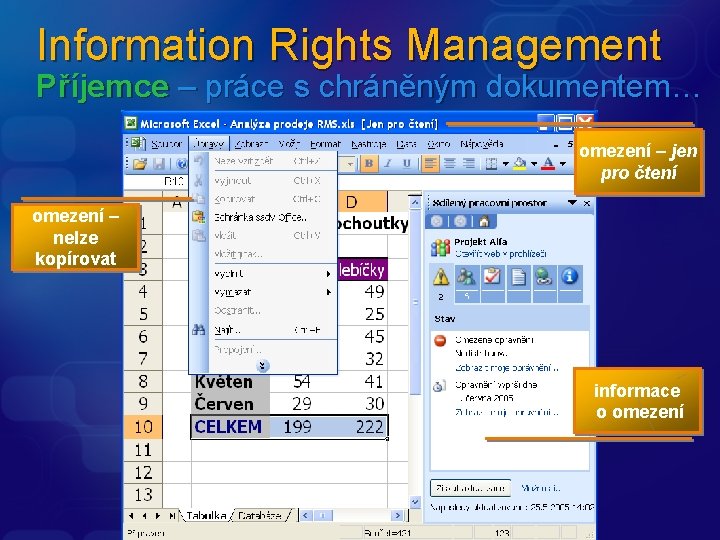This screenshot has width=720, height=540.
Task: Go to first sheet with tab navigation arrow
Action: point(132,516)
